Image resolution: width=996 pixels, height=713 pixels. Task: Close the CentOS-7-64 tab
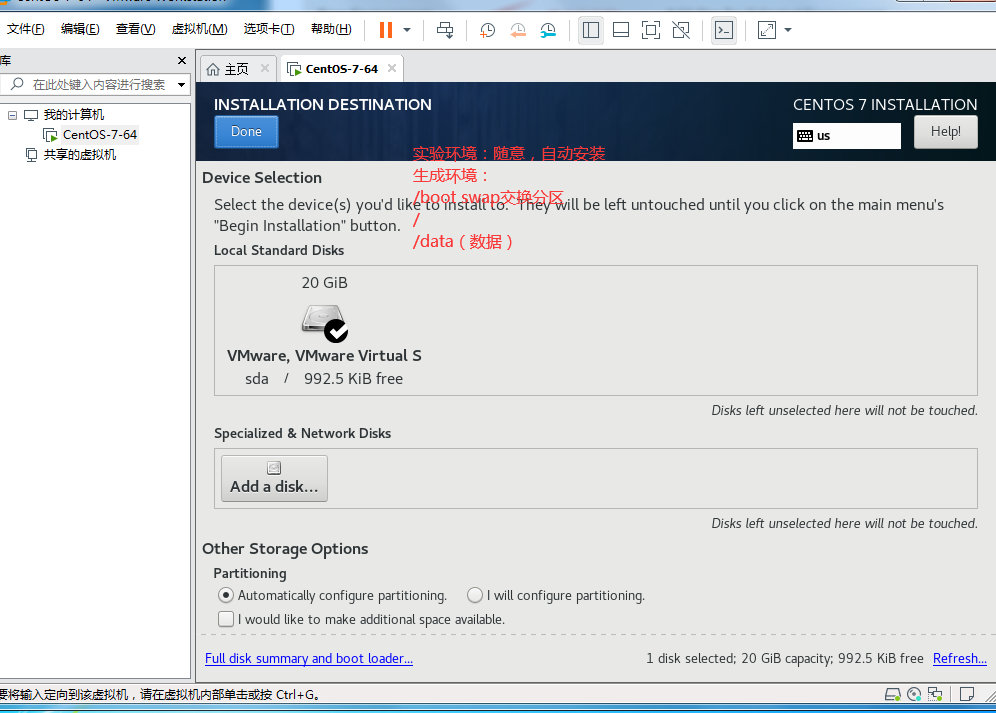point(392,68)
